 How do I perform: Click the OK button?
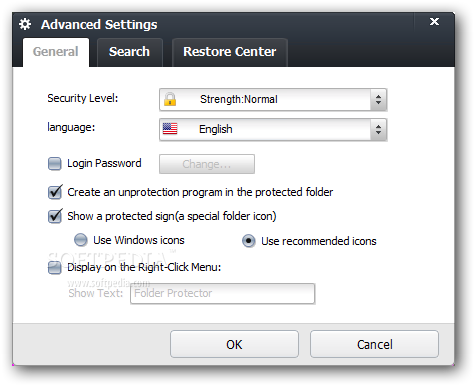coord(234,344)
